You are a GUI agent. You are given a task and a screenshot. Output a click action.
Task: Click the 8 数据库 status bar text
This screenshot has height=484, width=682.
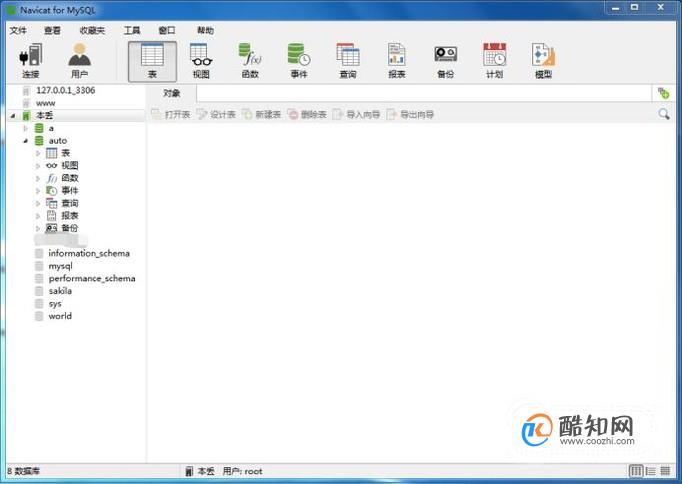[23, 471]
